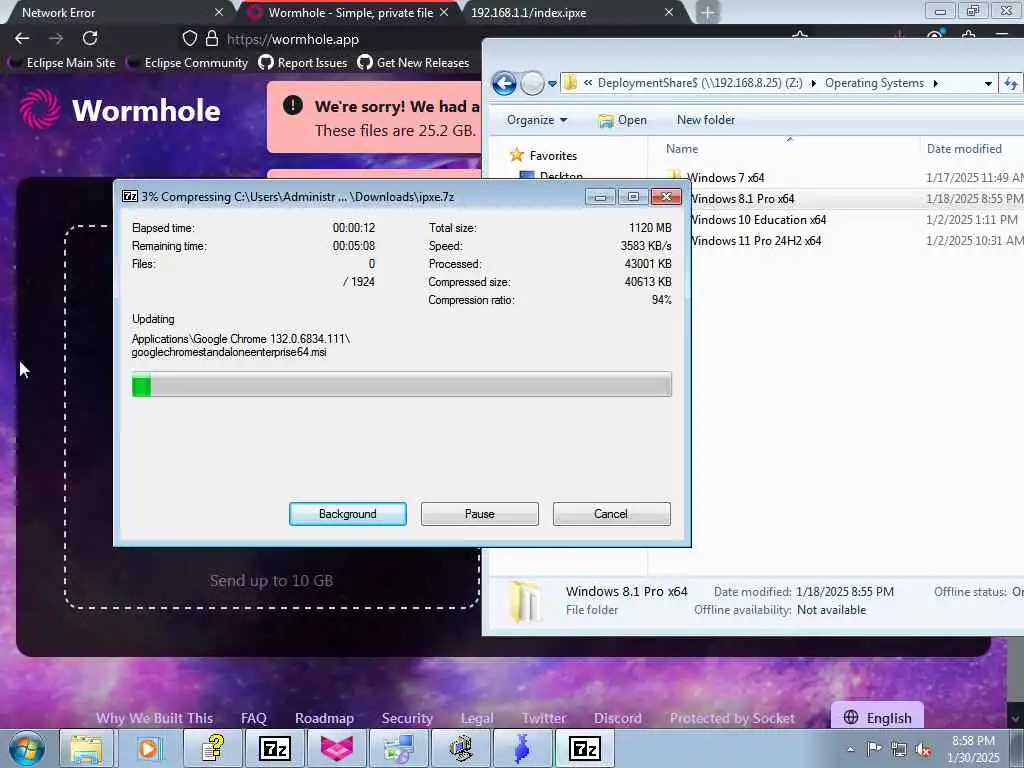The width and height of the screenshot is (1024, 768).
Task: Click the 7z icon in dialog title bar
Action: [130, 196]
